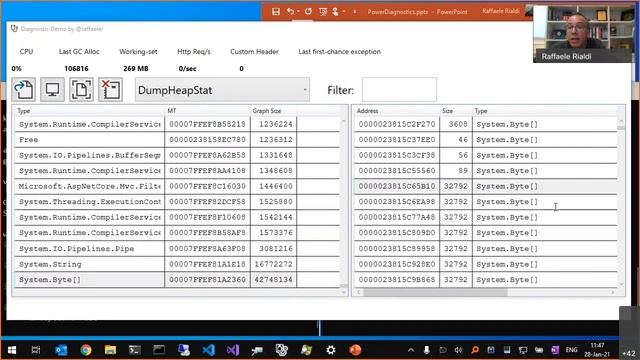Open Windows Start menu

(12, 350)
